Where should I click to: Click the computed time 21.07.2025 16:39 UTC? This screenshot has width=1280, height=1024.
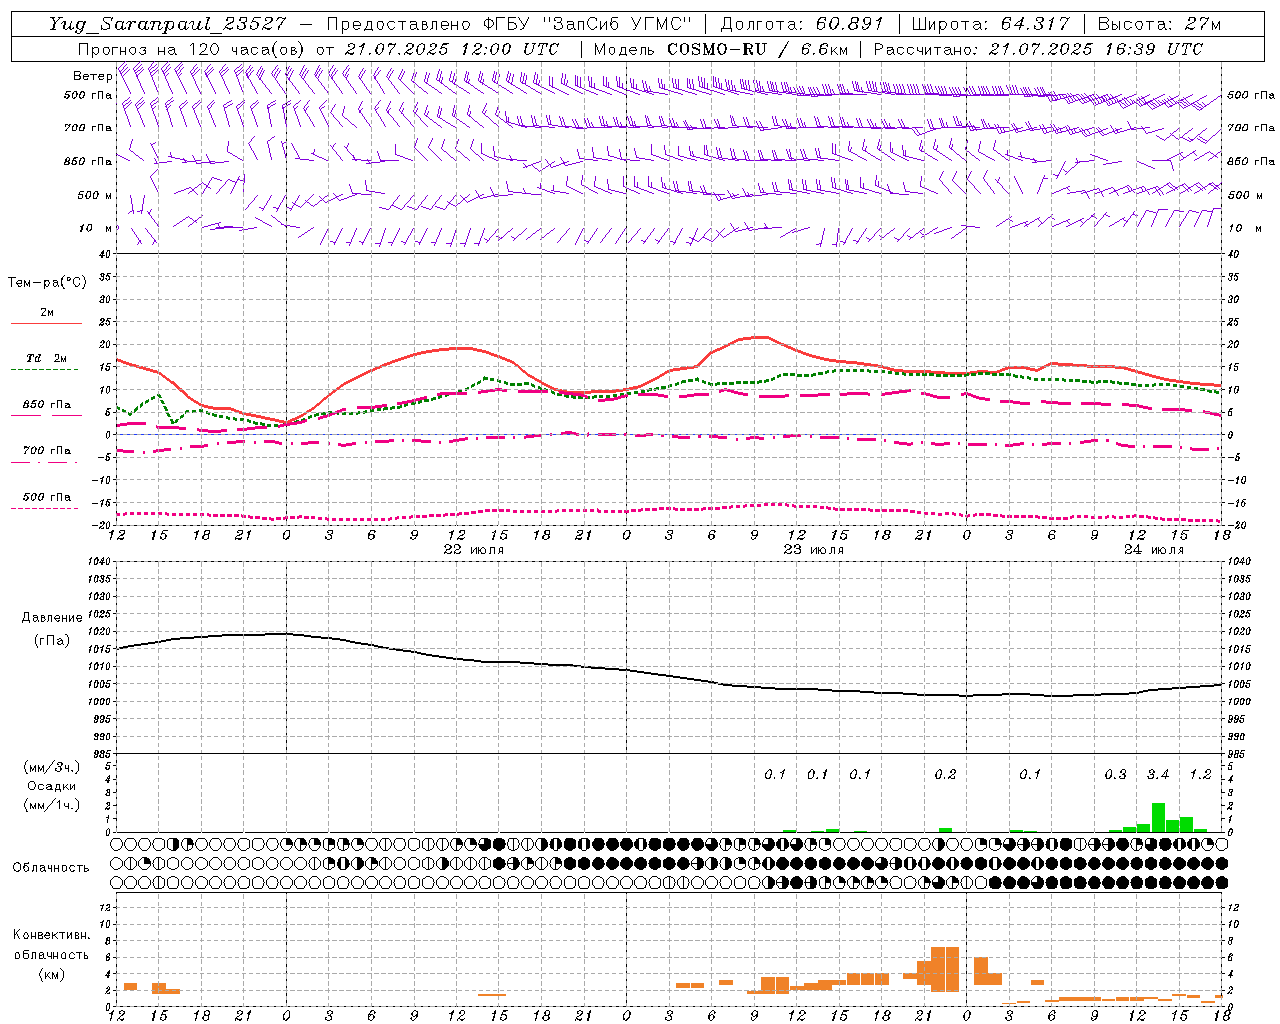point(1096,49)
